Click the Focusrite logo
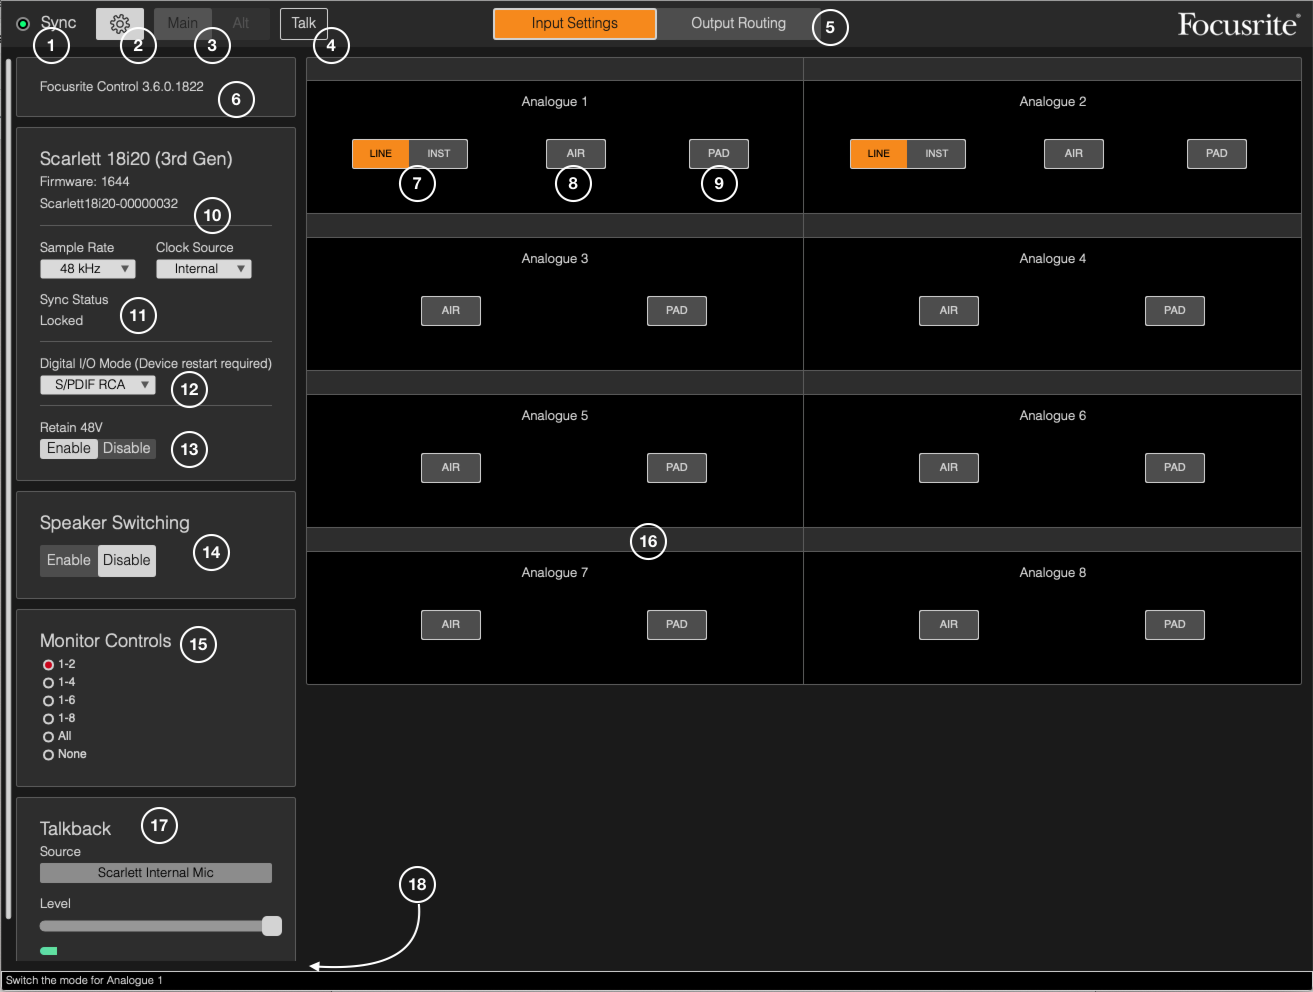1313x992 pixels. point(1237,25)
